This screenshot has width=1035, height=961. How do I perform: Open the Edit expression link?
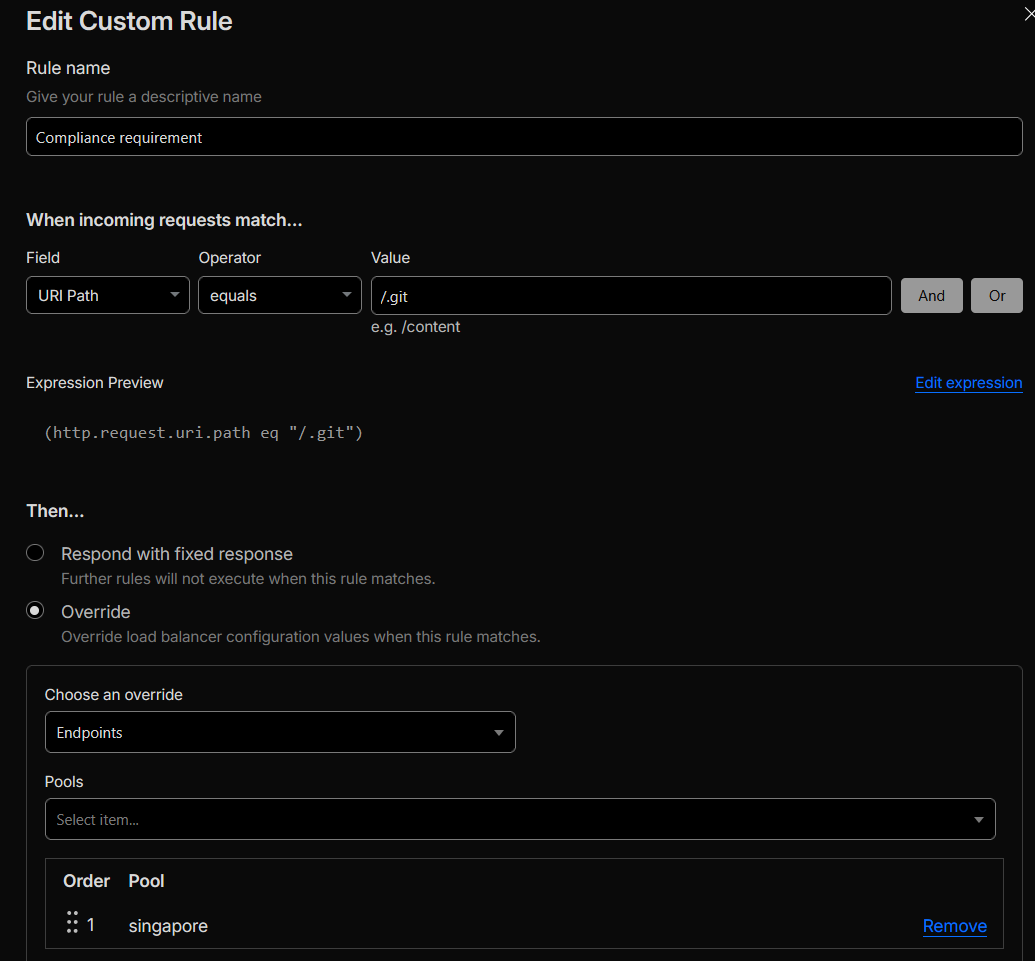tap(968, 383)
